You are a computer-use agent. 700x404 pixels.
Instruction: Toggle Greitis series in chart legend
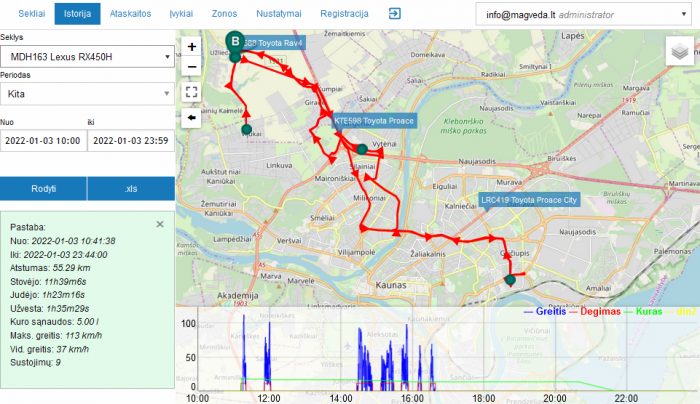(546, 312)
